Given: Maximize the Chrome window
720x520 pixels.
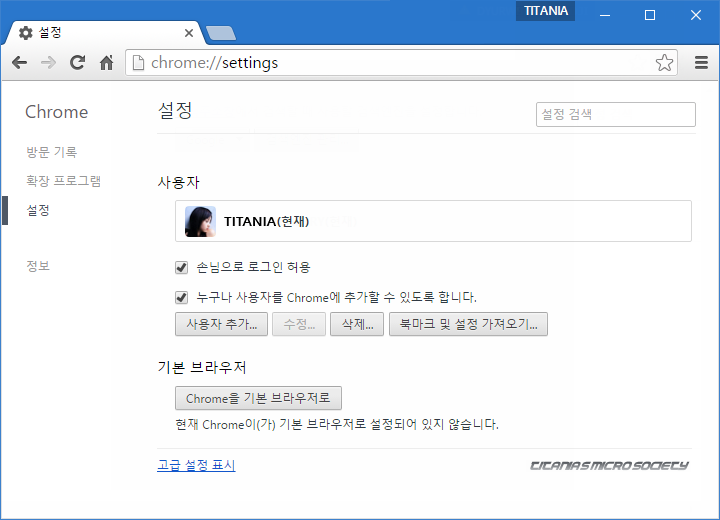Looking at the screenshot, I should click(650, 15).
